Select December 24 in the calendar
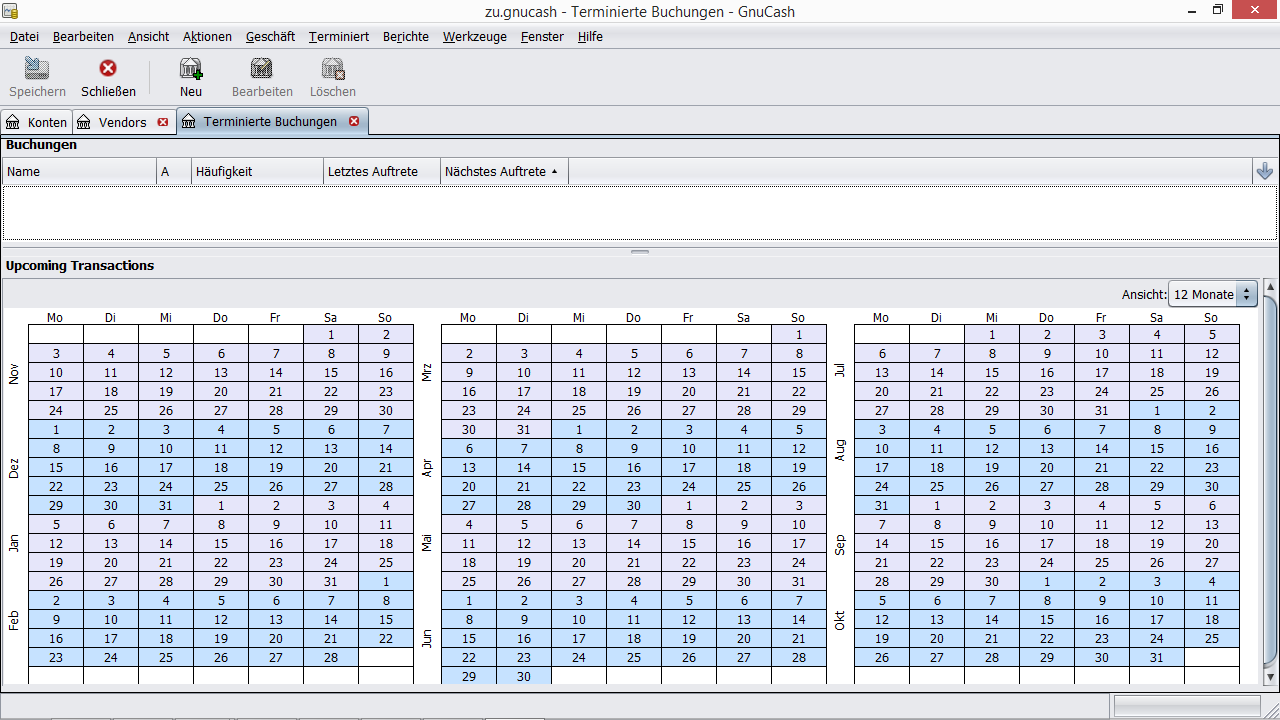The image size is (1280, 720). (166, 486)
